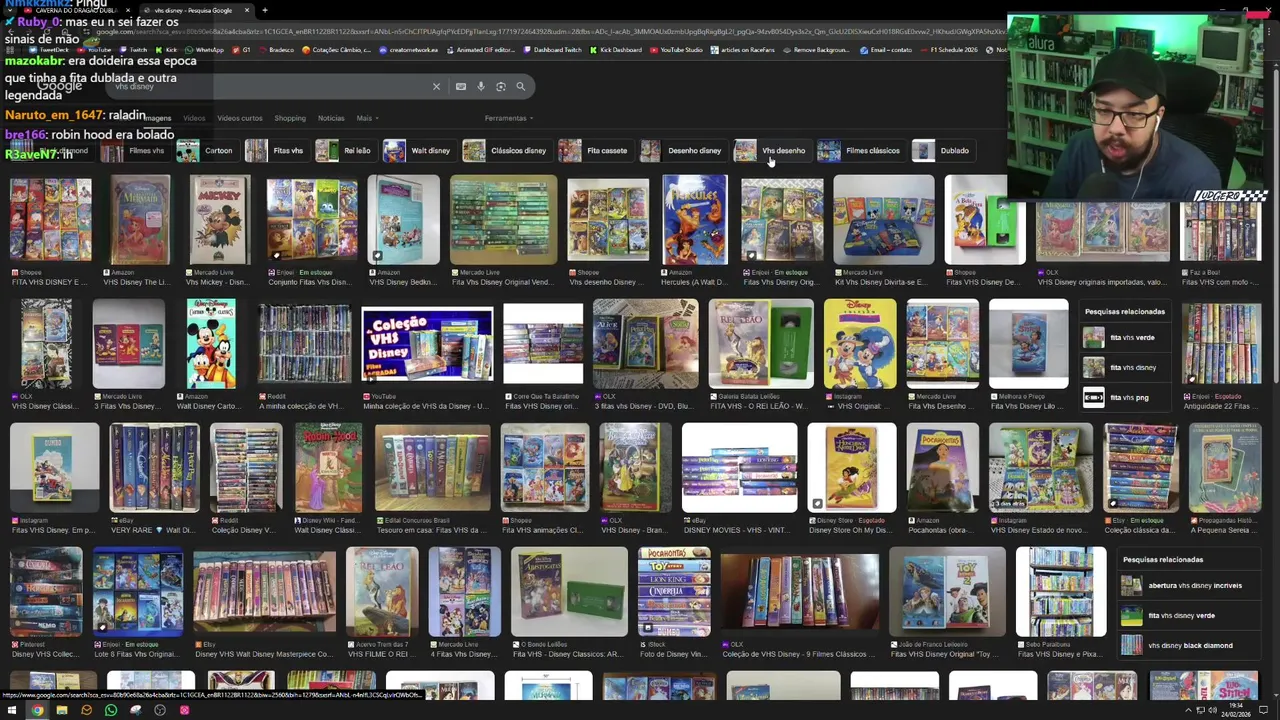Click the Windows Start button
The height and width of the screenshot is (720, 1280).
coord(12,710)
